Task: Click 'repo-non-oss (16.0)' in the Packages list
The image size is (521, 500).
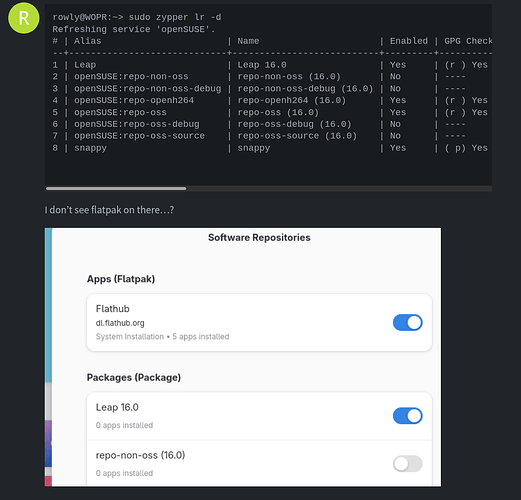Action: 140,455
